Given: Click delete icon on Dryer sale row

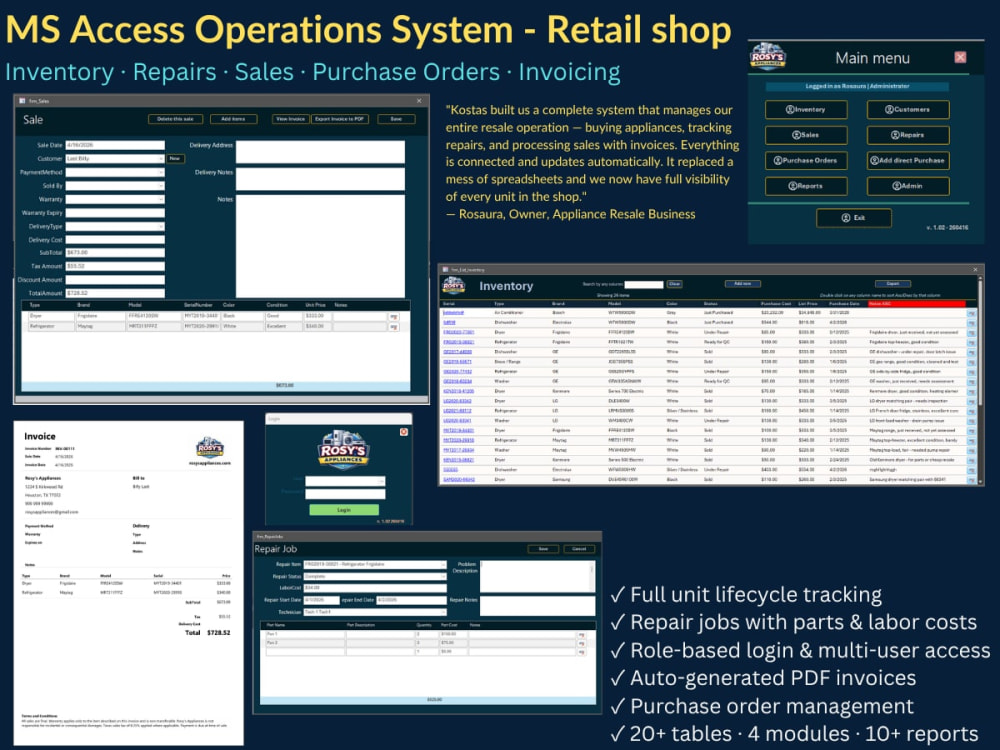Looking at the screenshot, I should click(393, 316).
